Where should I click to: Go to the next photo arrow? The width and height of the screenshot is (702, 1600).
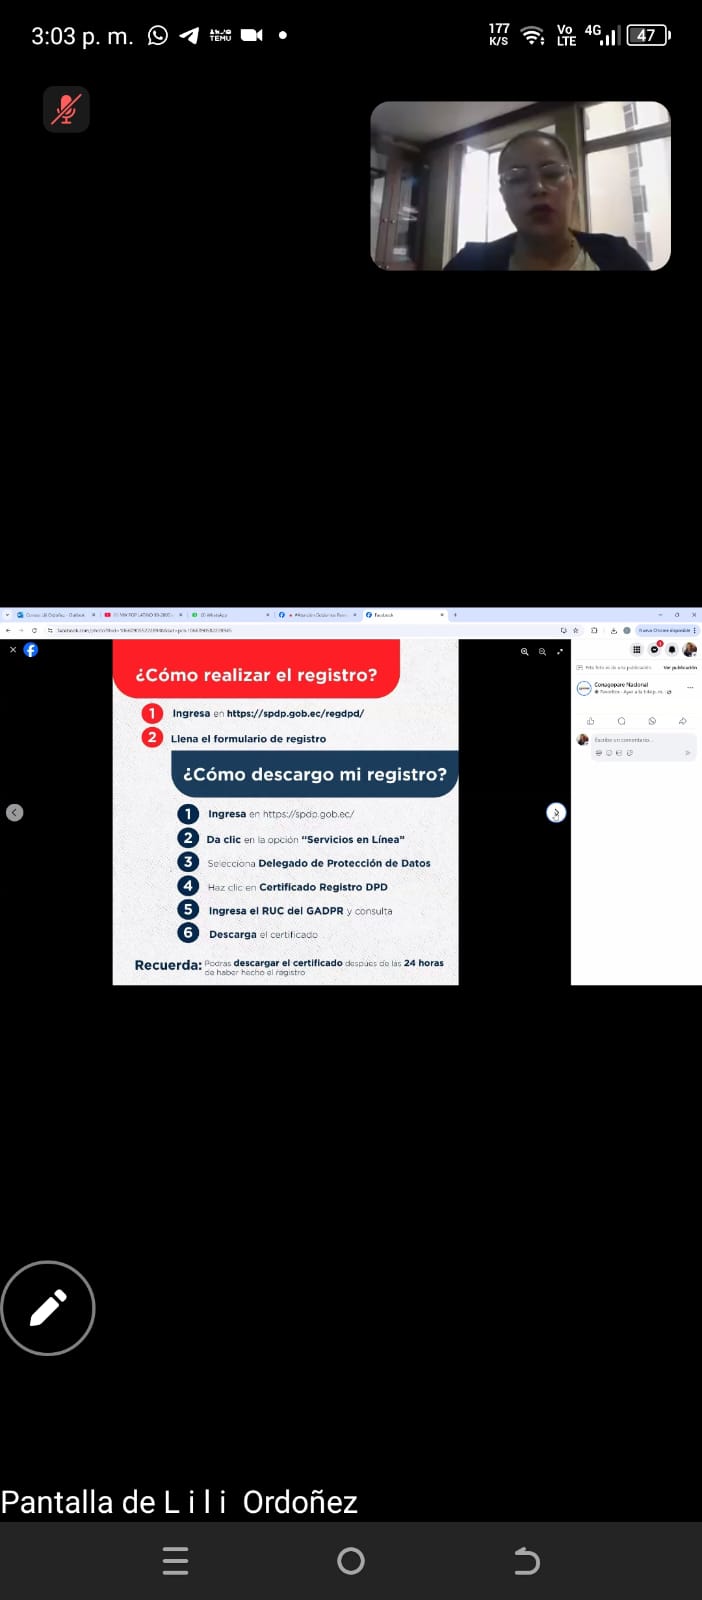556,813
